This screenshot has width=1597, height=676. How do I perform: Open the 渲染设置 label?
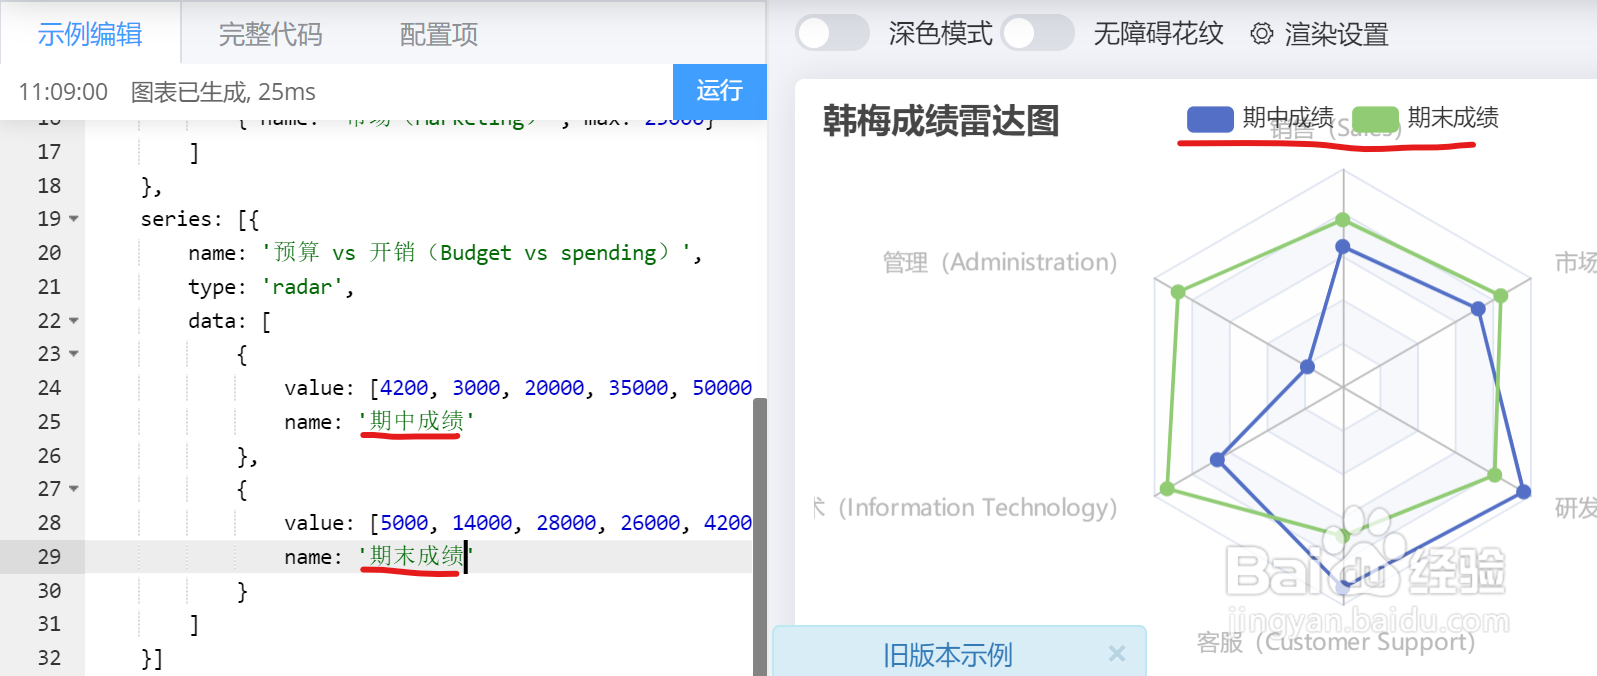point(1336,34)
